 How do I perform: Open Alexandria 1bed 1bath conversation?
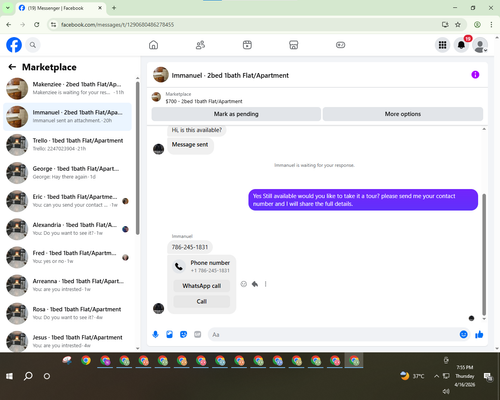click(x=67, y=229)
